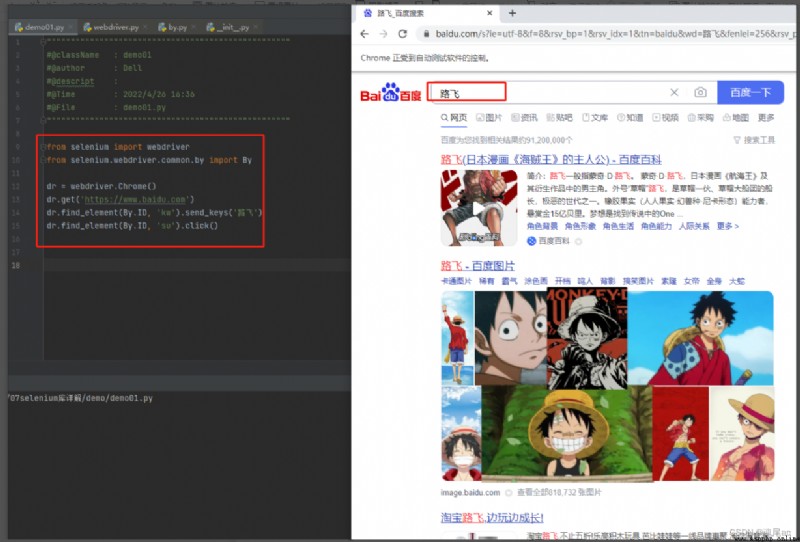Open image search camera icon
Viewport: 800px width, 542px height.
701,92
